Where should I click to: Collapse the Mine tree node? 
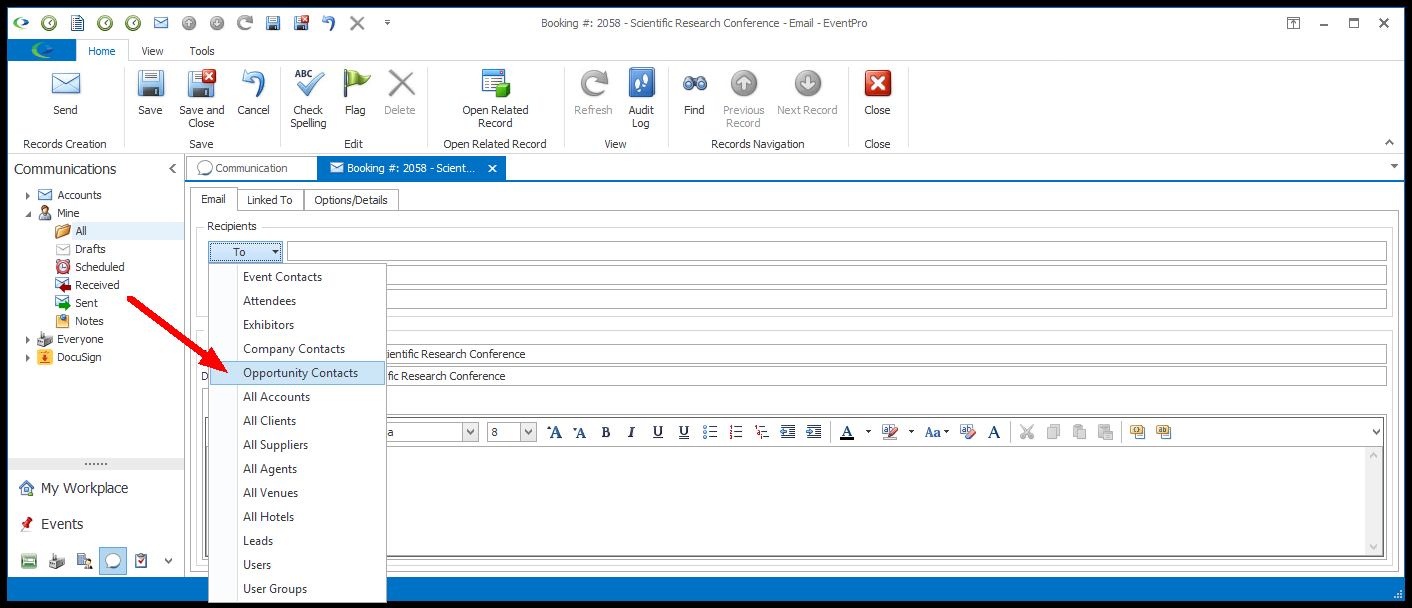[x=28, y=213]
